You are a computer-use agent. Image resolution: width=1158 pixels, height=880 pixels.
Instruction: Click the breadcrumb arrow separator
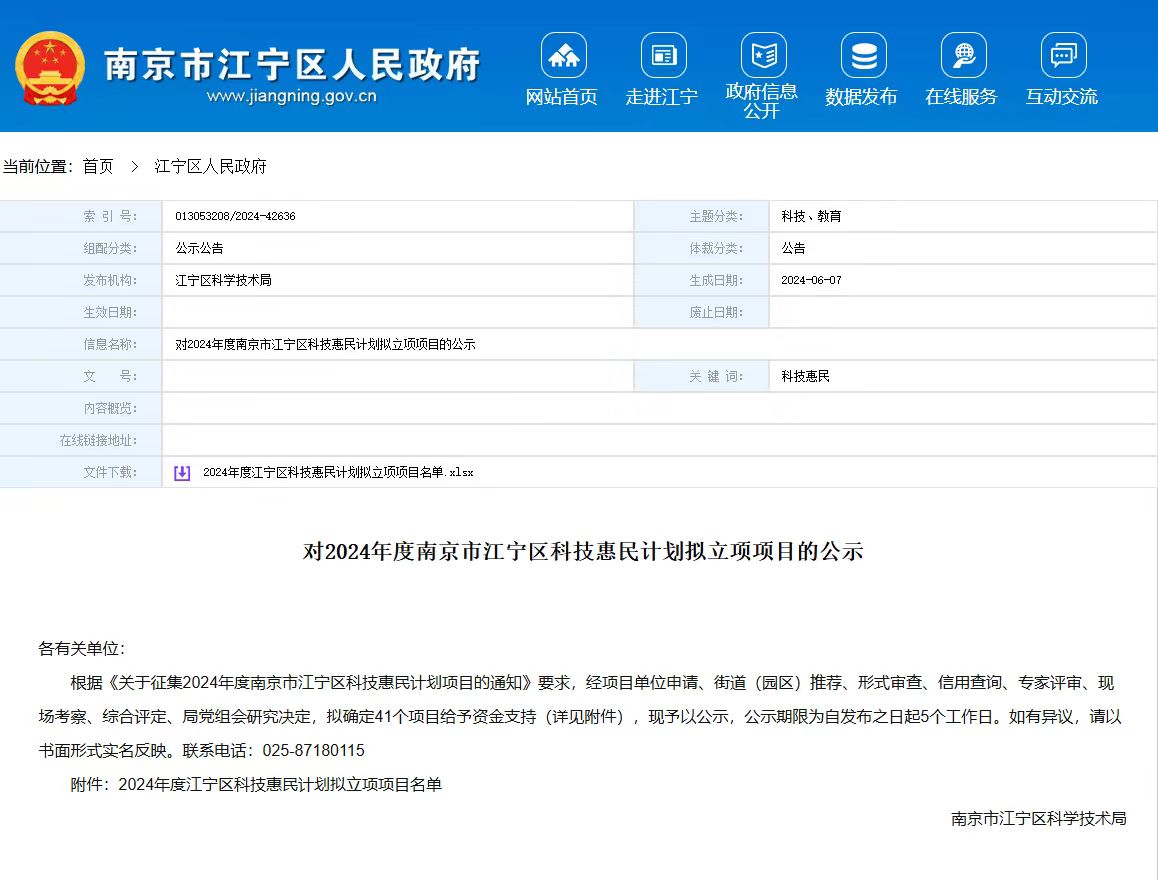click(134, 167)
